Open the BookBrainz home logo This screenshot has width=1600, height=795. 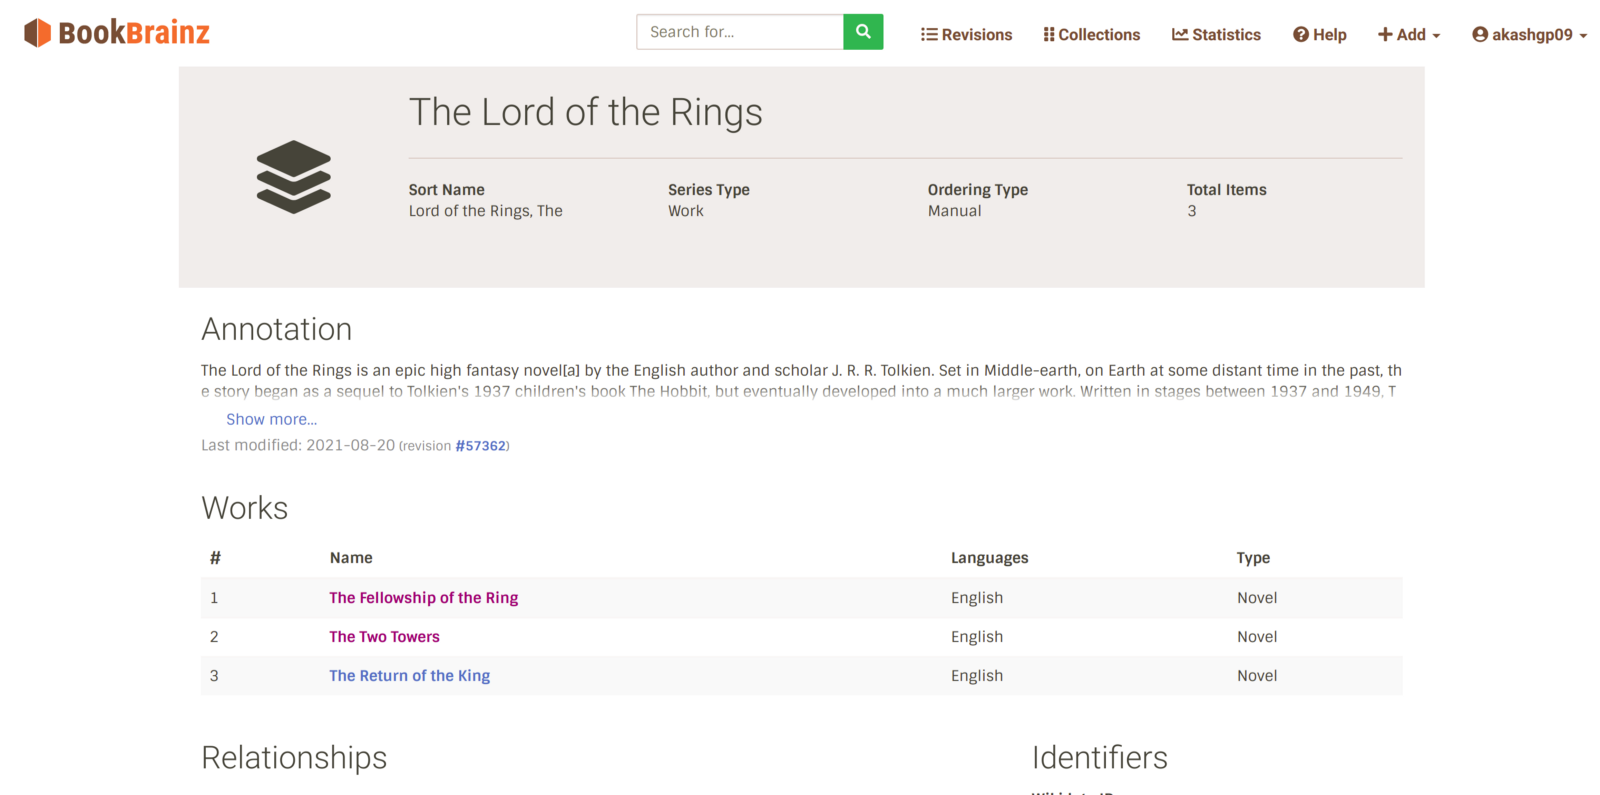117,33
